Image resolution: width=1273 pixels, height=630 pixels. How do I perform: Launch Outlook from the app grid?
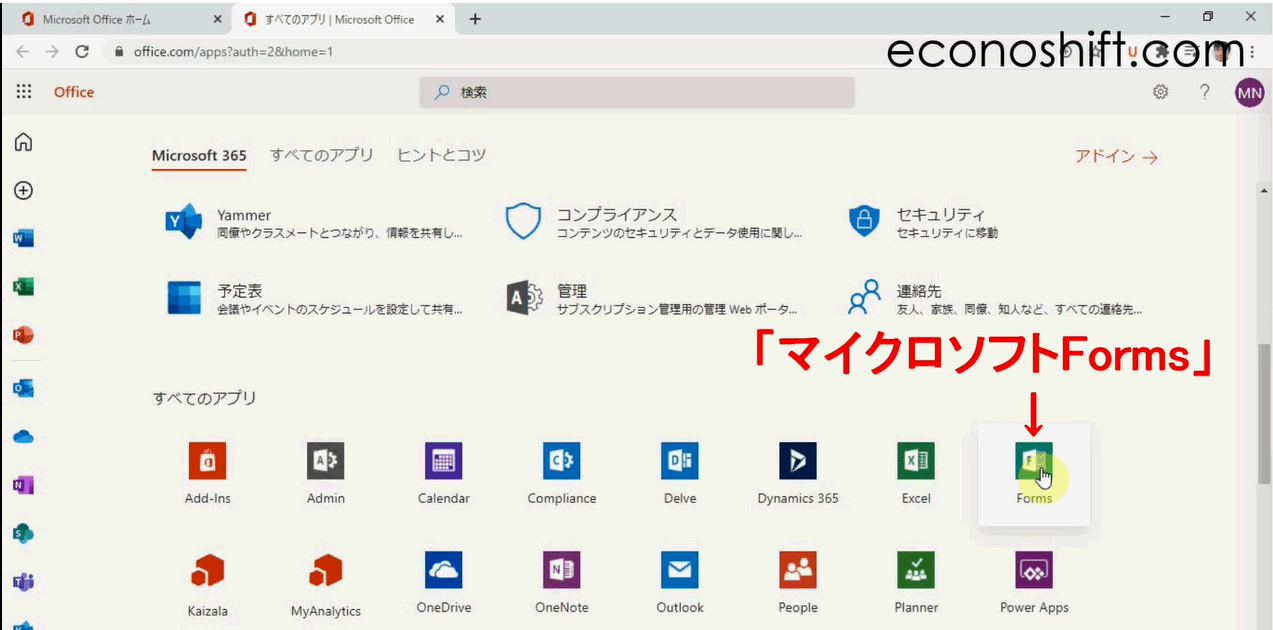tap(679, 570)
